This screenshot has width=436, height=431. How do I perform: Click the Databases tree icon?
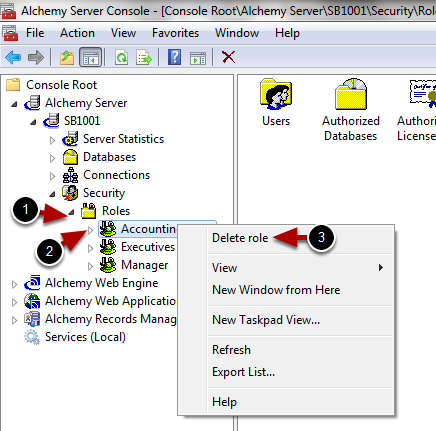point(70,157)
